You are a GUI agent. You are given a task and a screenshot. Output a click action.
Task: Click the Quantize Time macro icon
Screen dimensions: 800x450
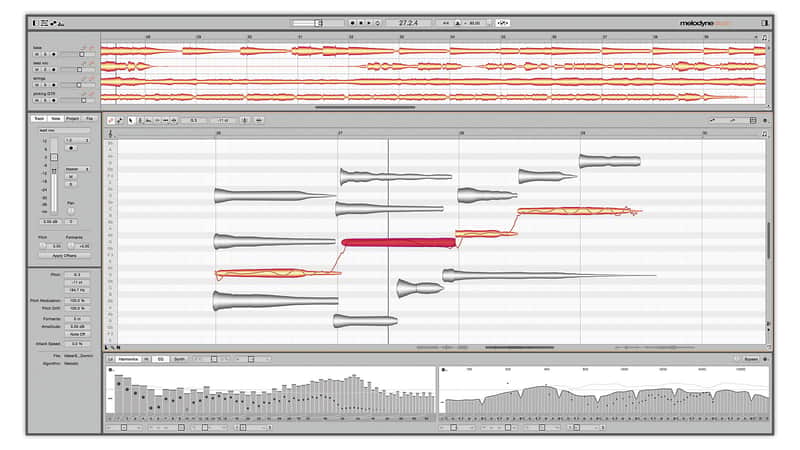coord(259,120)
